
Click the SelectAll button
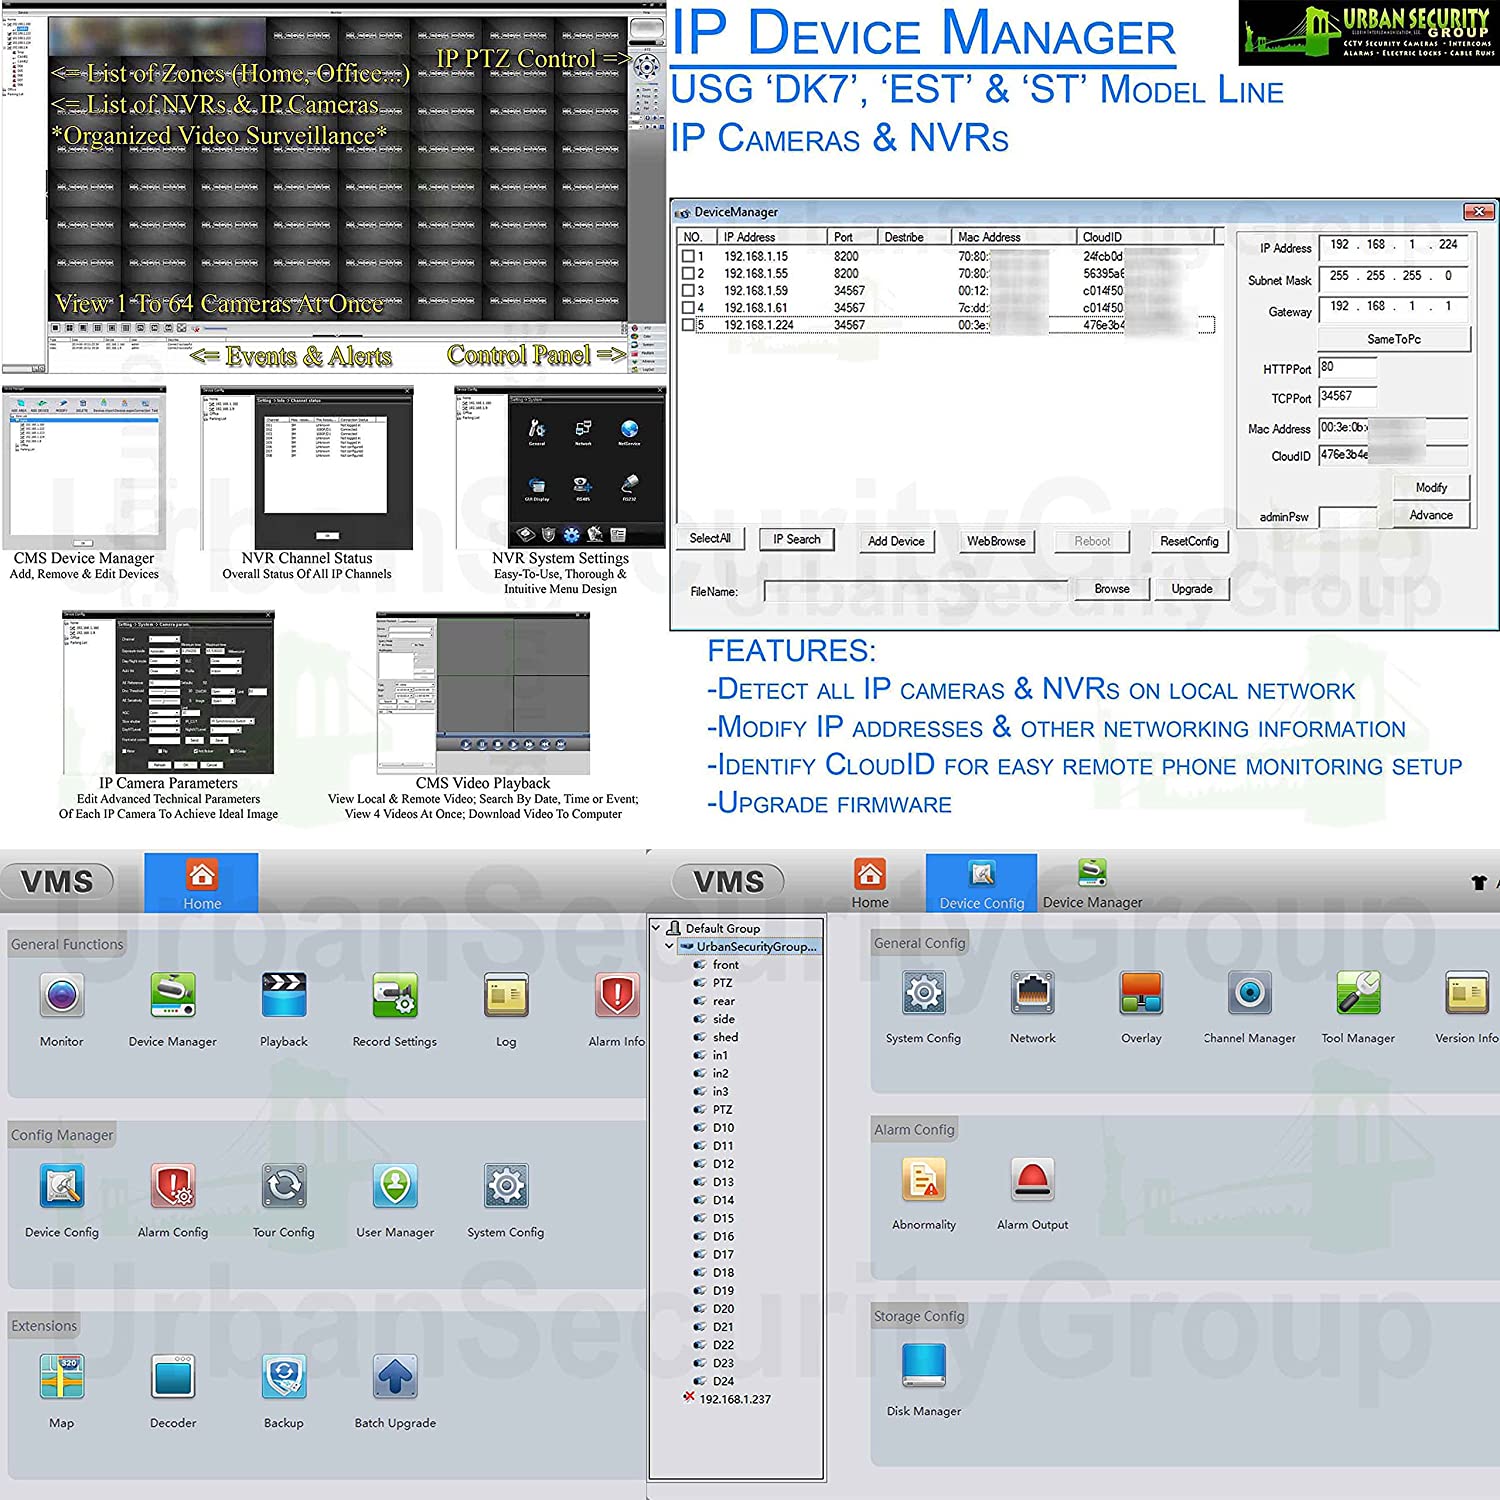click(710, 539)
